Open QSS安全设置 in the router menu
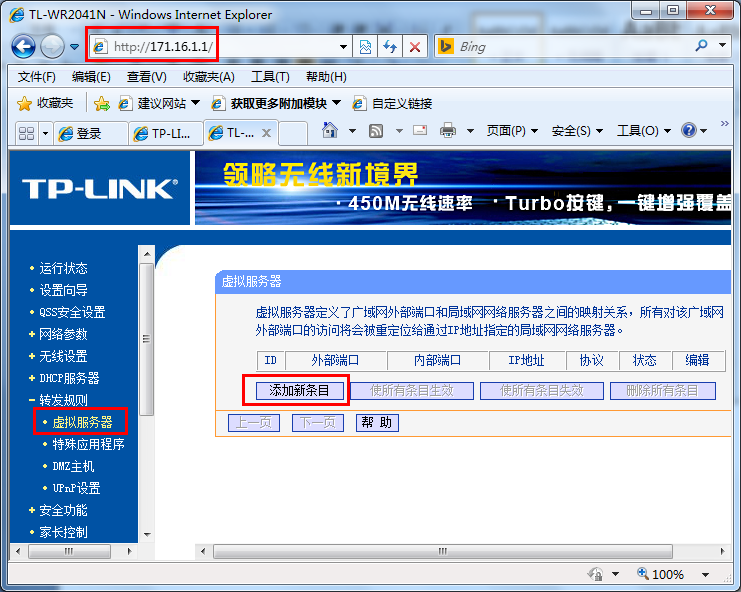741x592 pixels. [x=72, y=312]
